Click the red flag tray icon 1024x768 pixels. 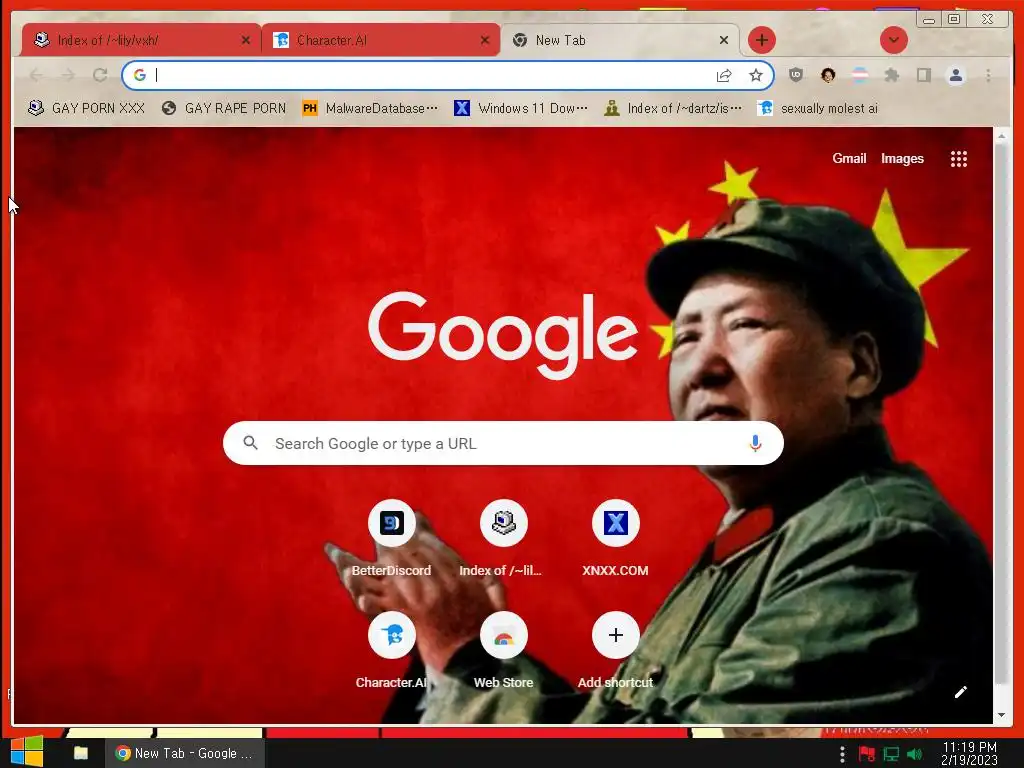867,754
